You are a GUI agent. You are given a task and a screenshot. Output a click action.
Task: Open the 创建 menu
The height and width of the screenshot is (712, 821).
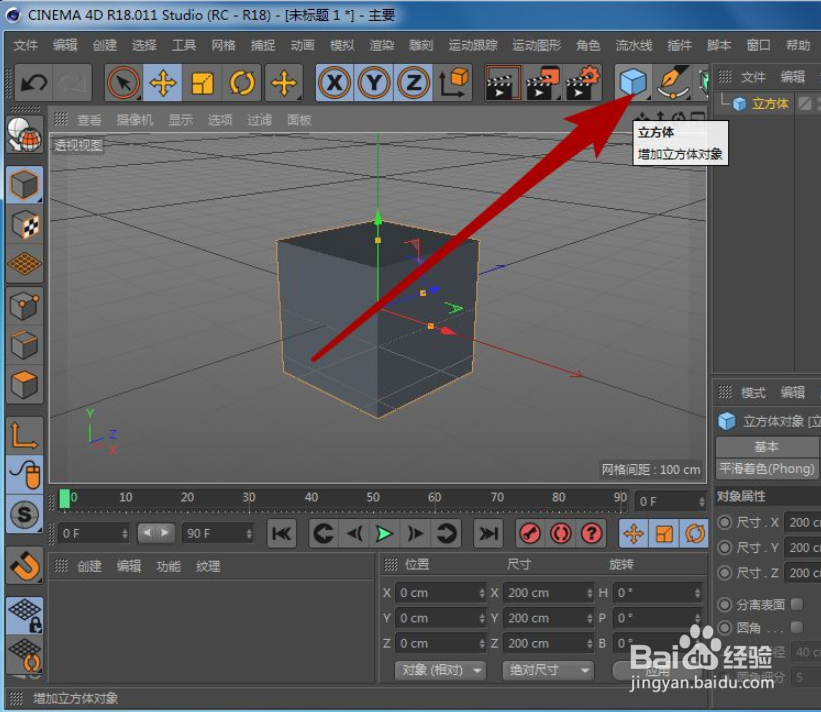[105, 46]
